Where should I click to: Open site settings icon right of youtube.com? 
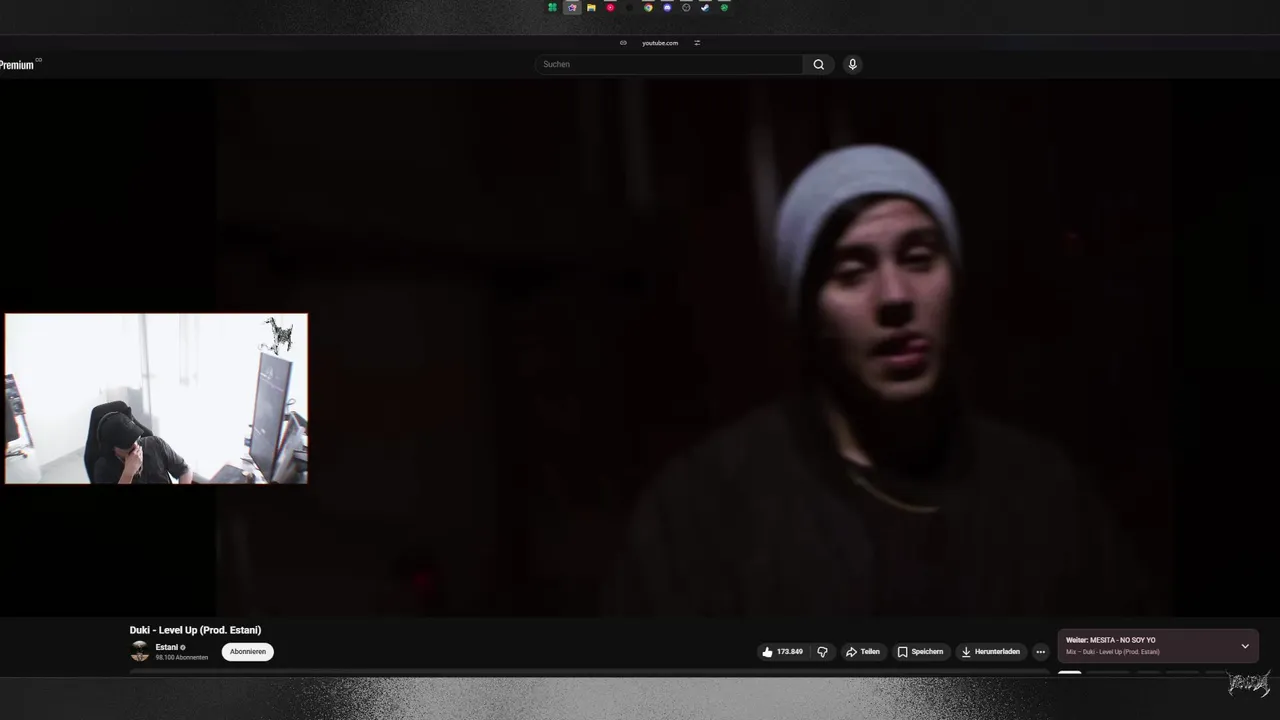(x=697, y=43)
